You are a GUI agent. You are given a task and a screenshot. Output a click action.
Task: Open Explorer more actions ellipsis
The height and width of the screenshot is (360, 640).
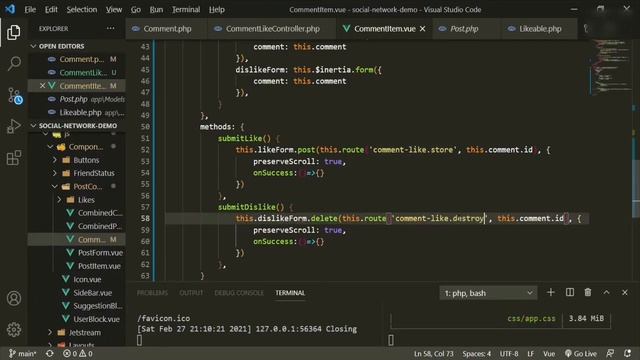(110, 29)
